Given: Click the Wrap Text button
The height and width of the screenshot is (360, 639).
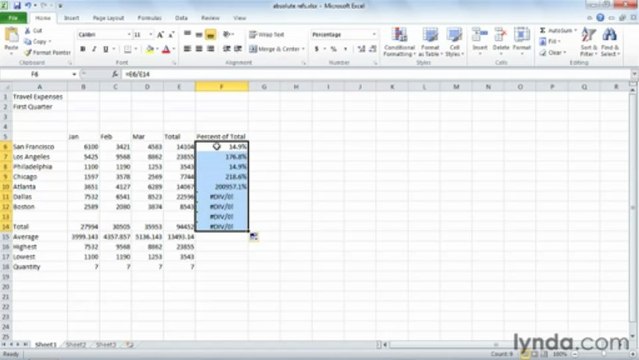Looking at the screenshot, I should pyautogui.click(x=267, y=35).
